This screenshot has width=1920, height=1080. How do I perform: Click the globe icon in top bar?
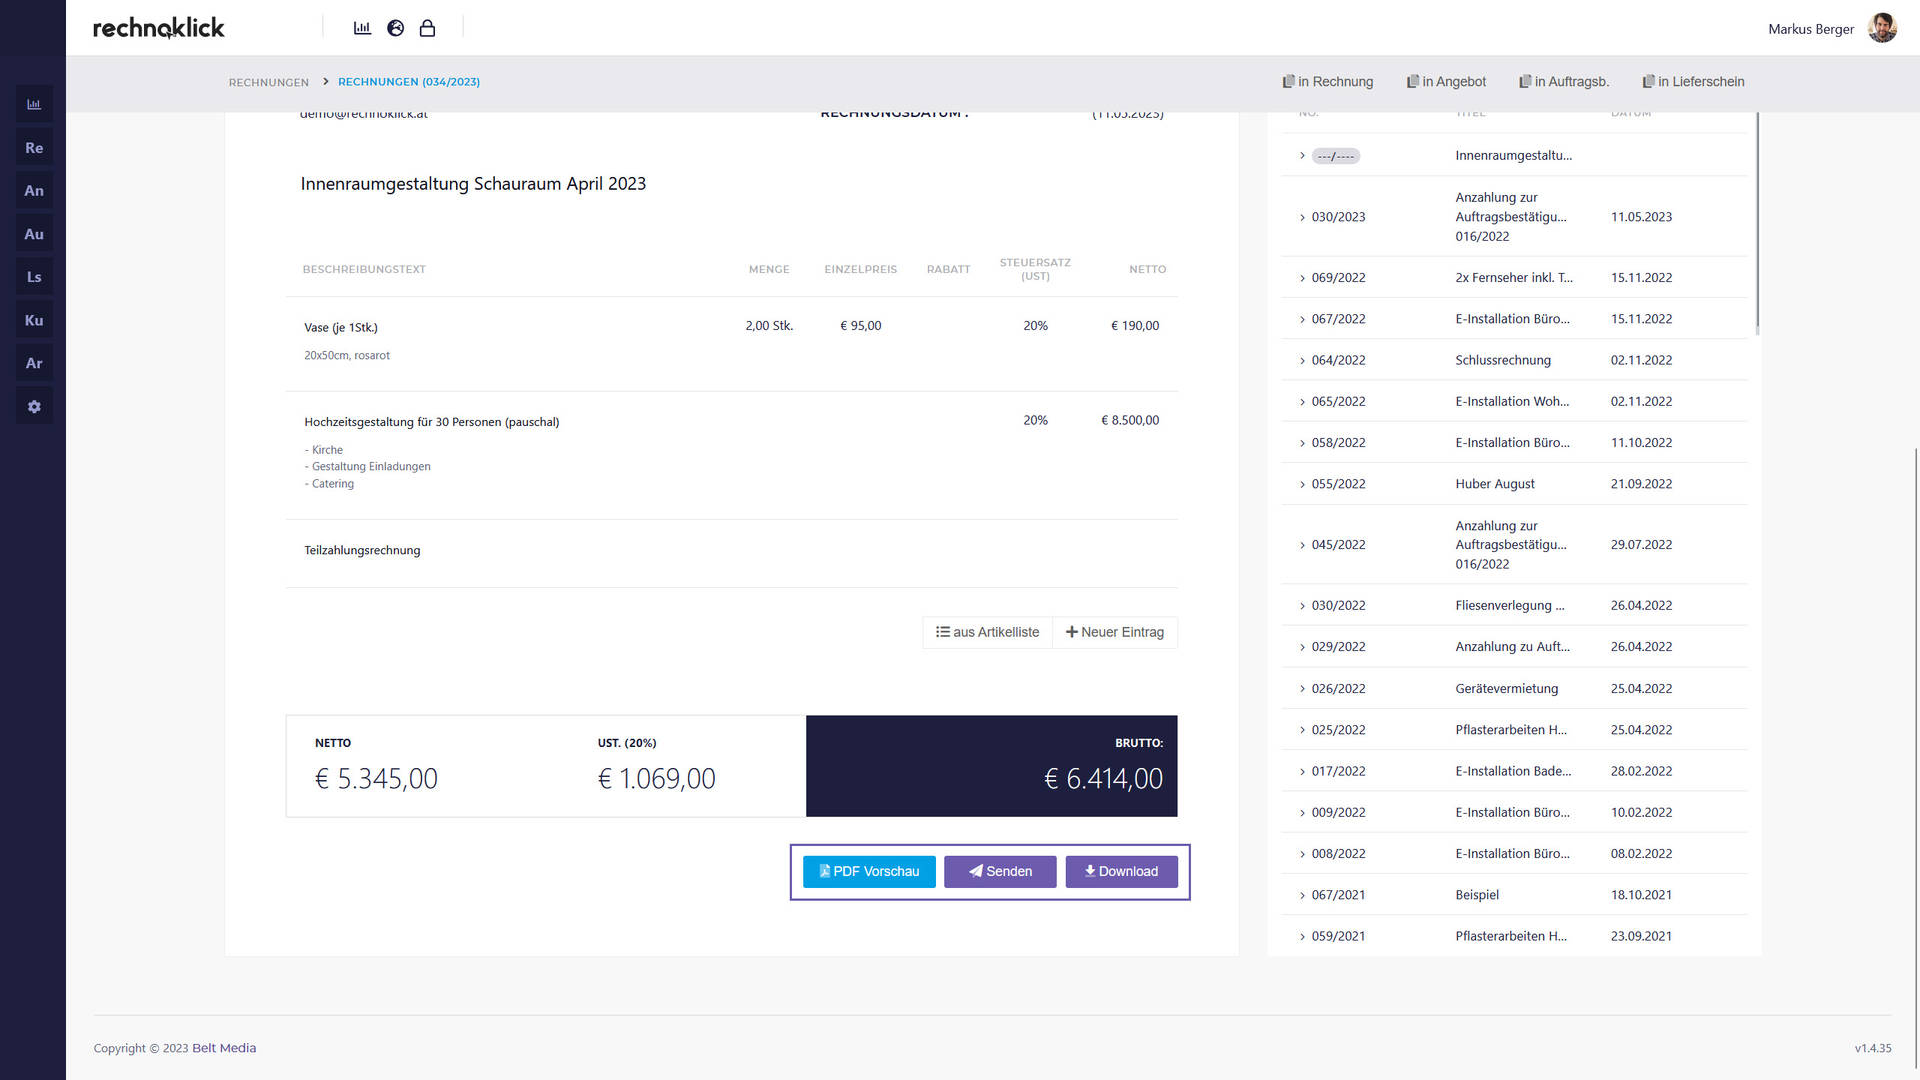click(x=396, y=28)
